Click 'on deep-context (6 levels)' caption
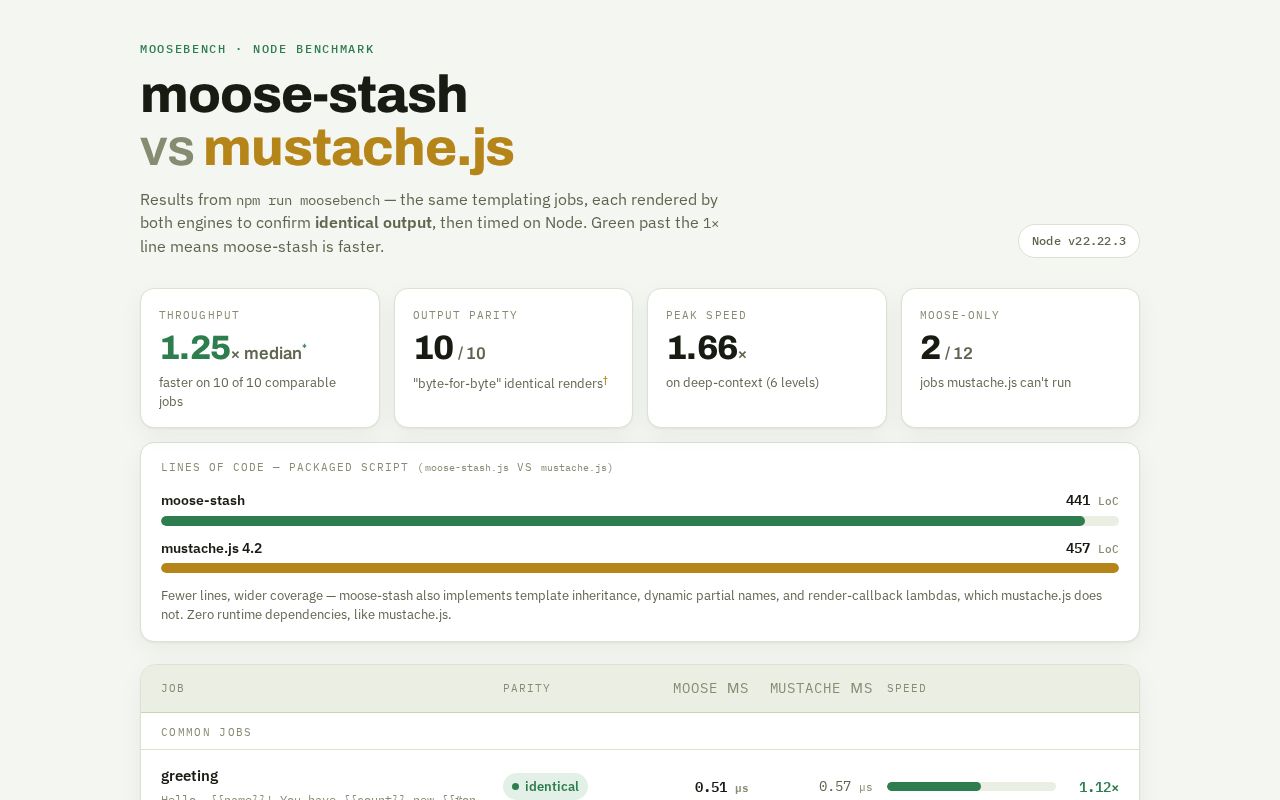This screenshot has height=800, width=1280. (x=742, y=382)
